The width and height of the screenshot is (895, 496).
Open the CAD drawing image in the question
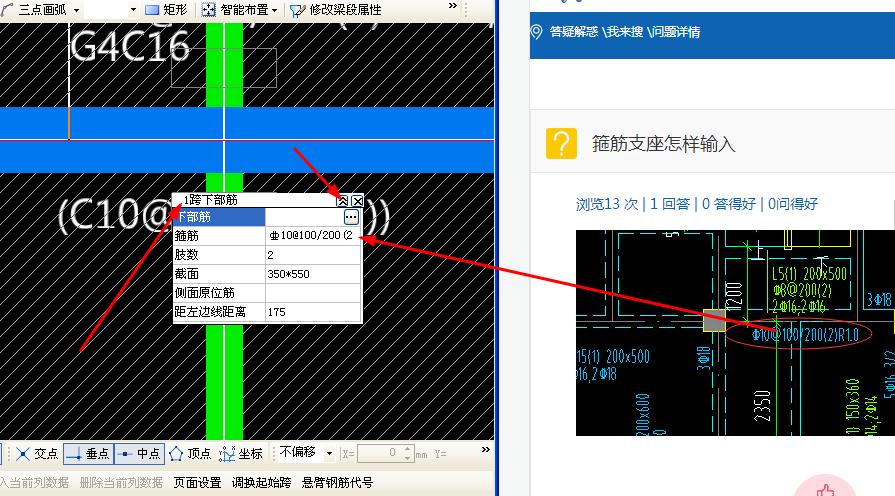(x=735, y=333)
